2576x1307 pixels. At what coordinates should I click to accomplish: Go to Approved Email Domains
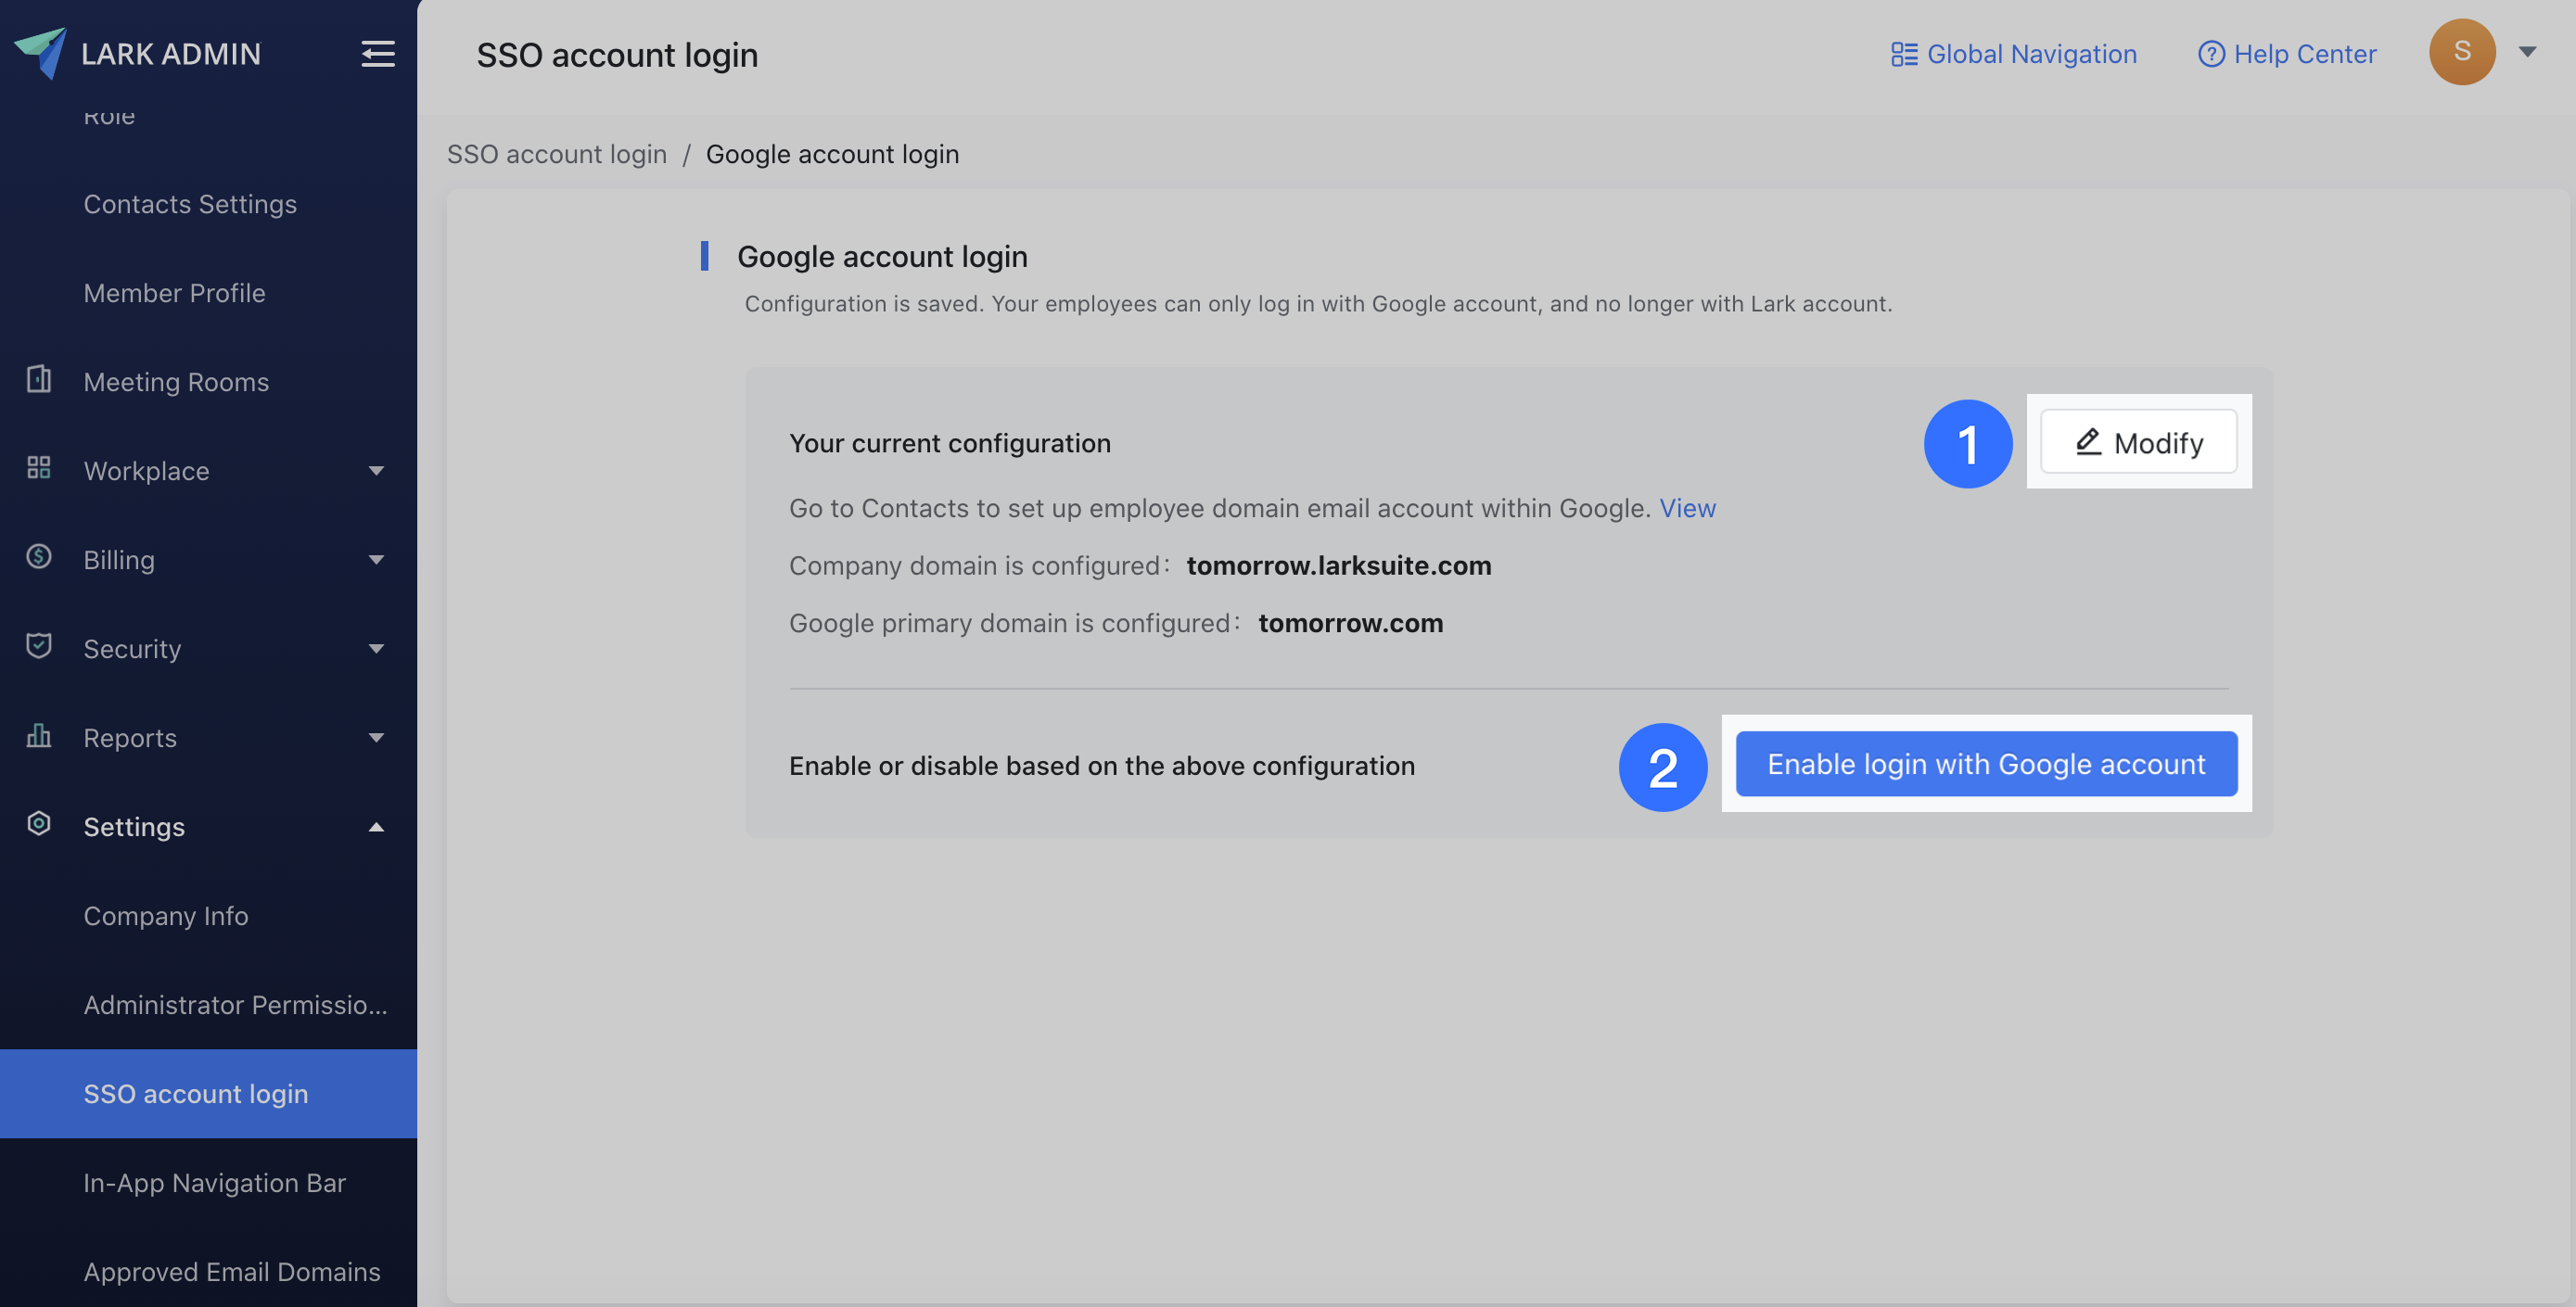[x=232, y=1271]
